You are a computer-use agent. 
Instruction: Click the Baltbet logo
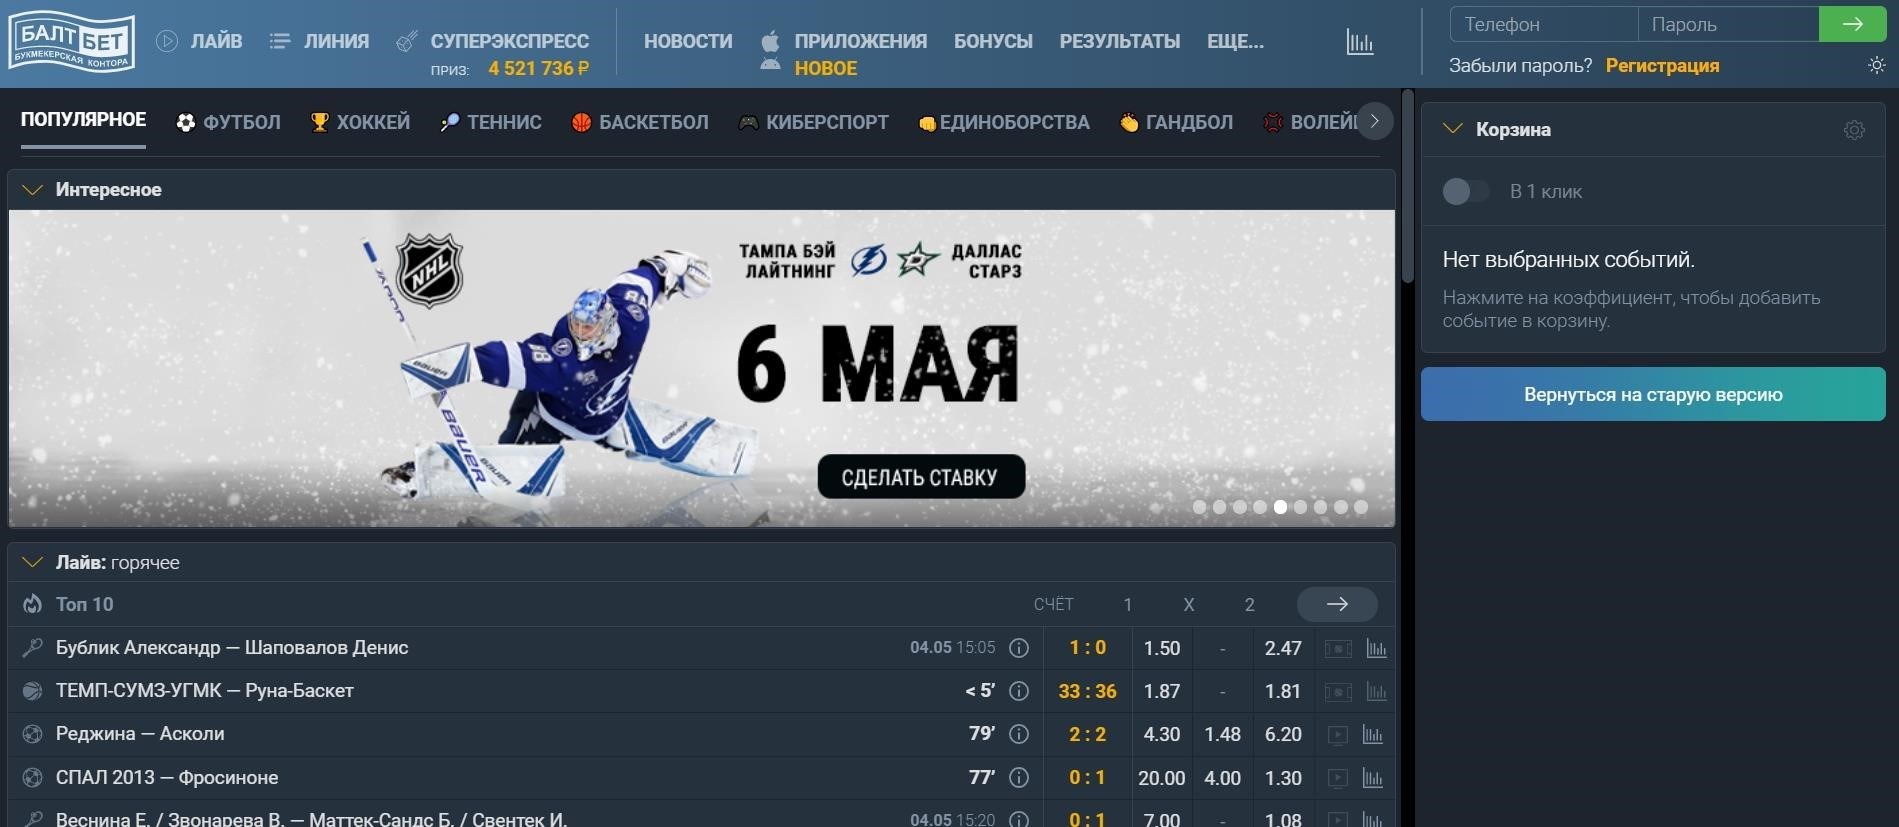click(71, 42)
